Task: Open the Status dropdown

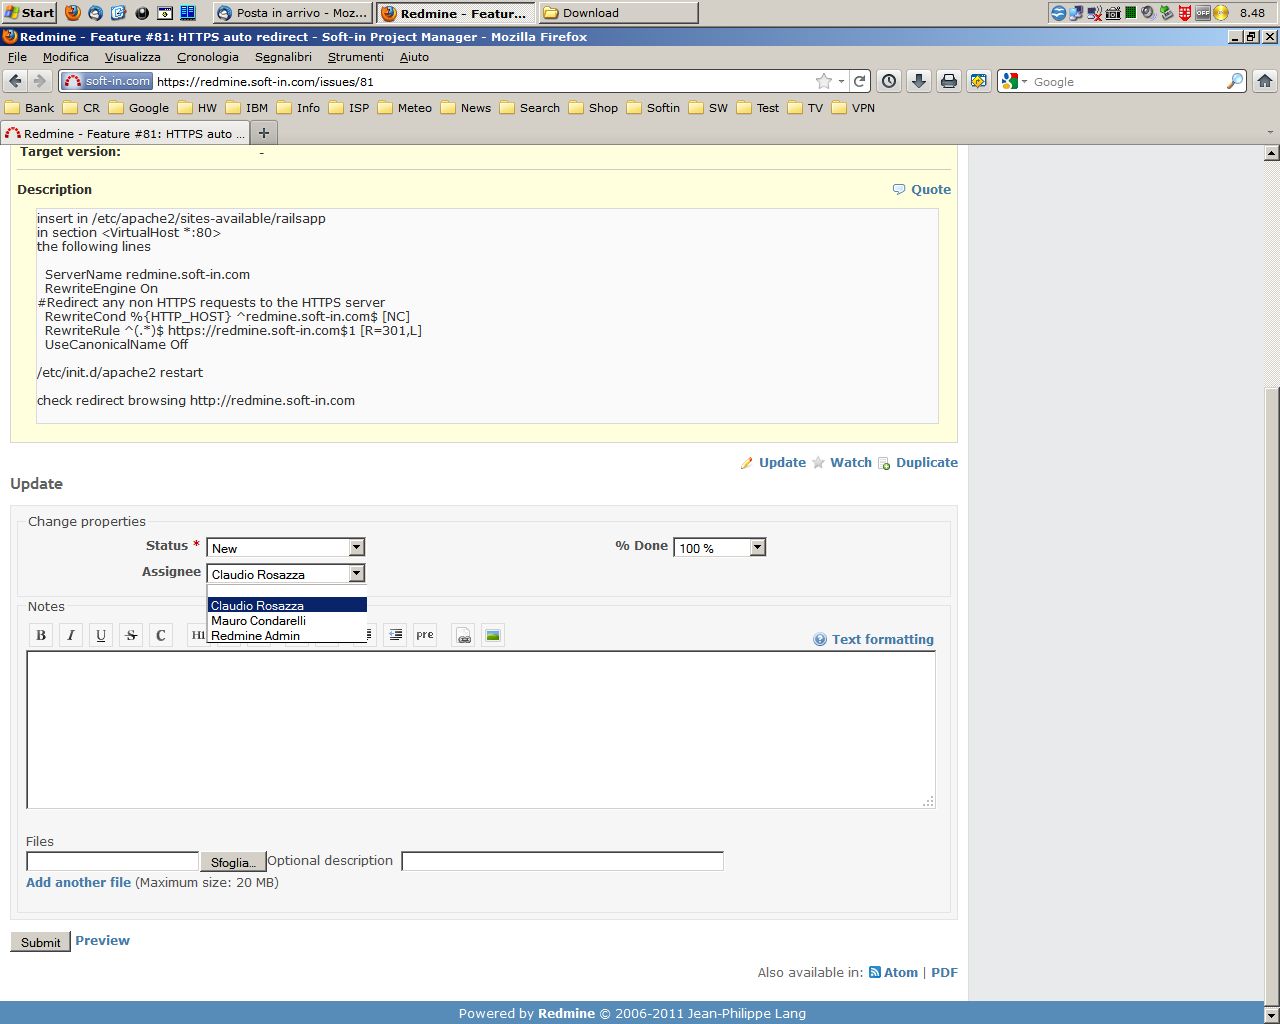Action: (285, 547)
